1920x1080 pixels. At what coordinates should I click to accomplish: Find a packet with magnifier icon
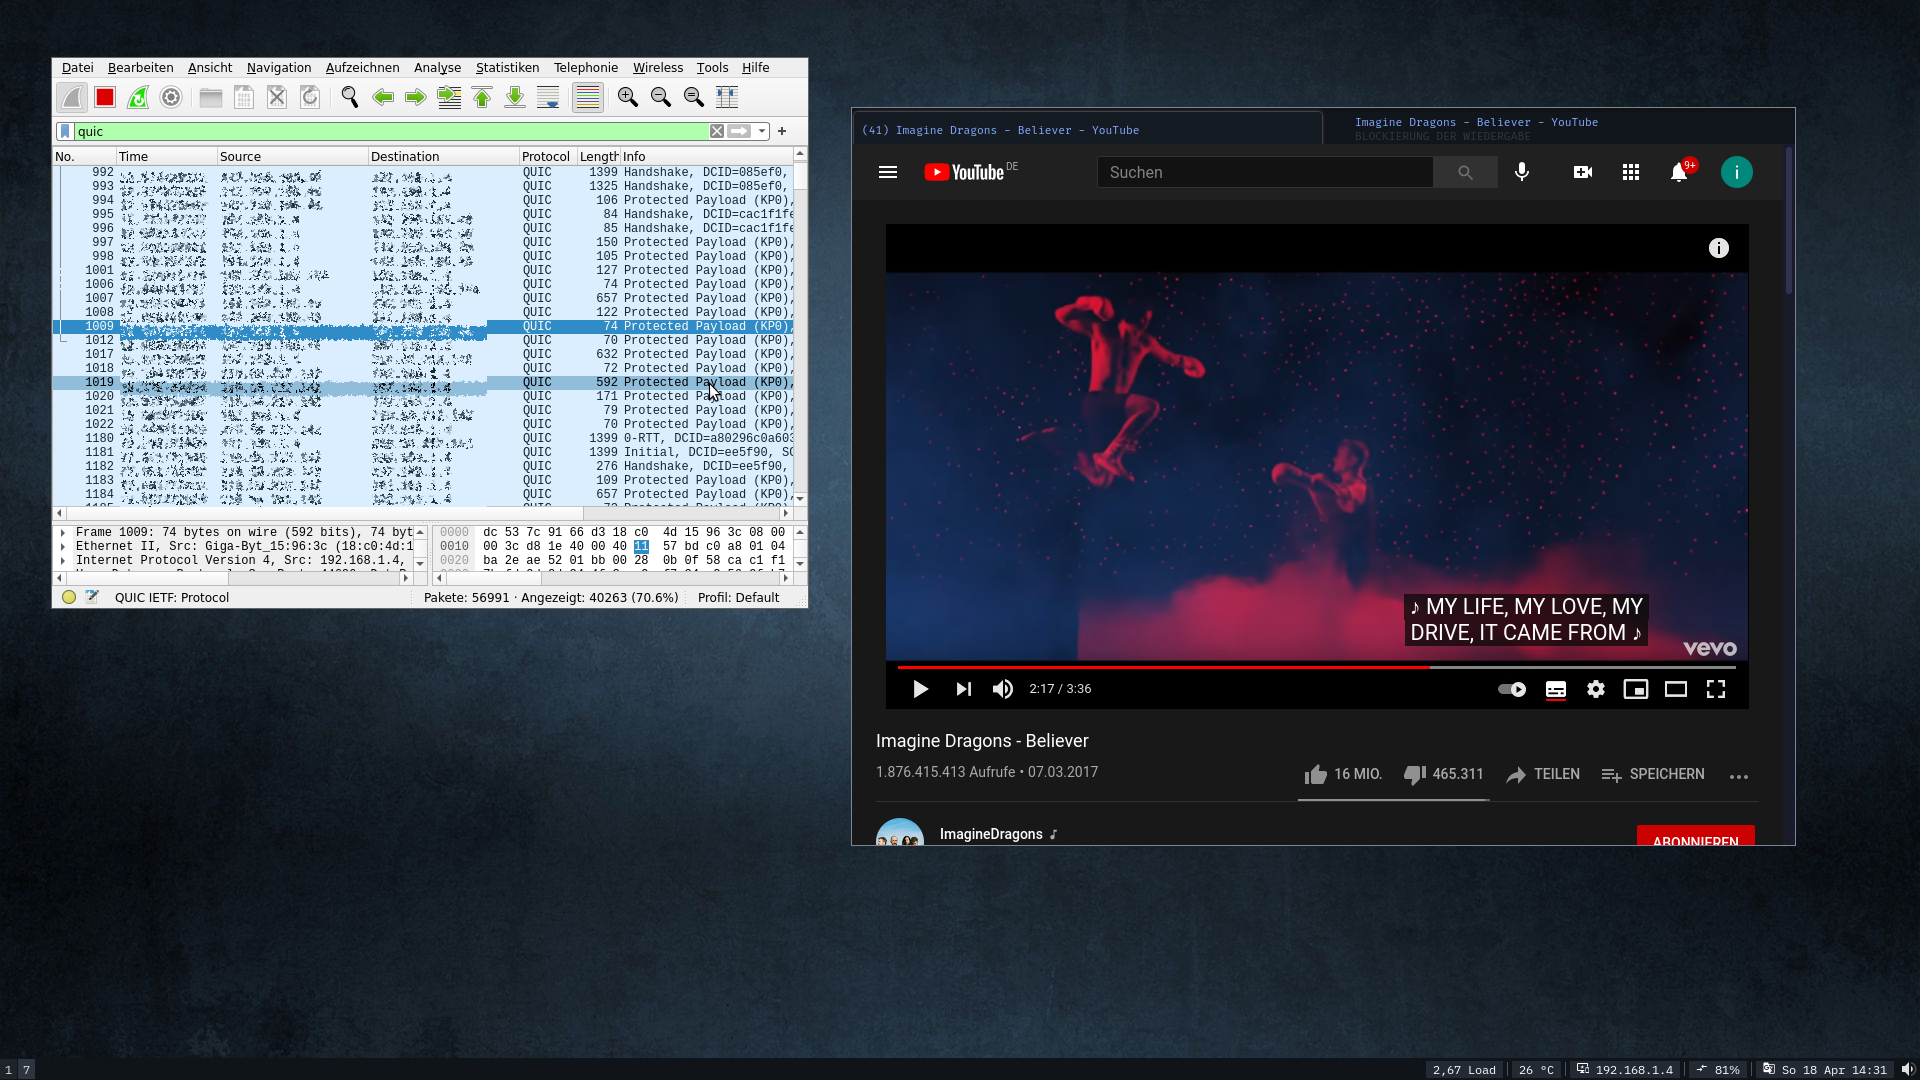pos(349,97)
